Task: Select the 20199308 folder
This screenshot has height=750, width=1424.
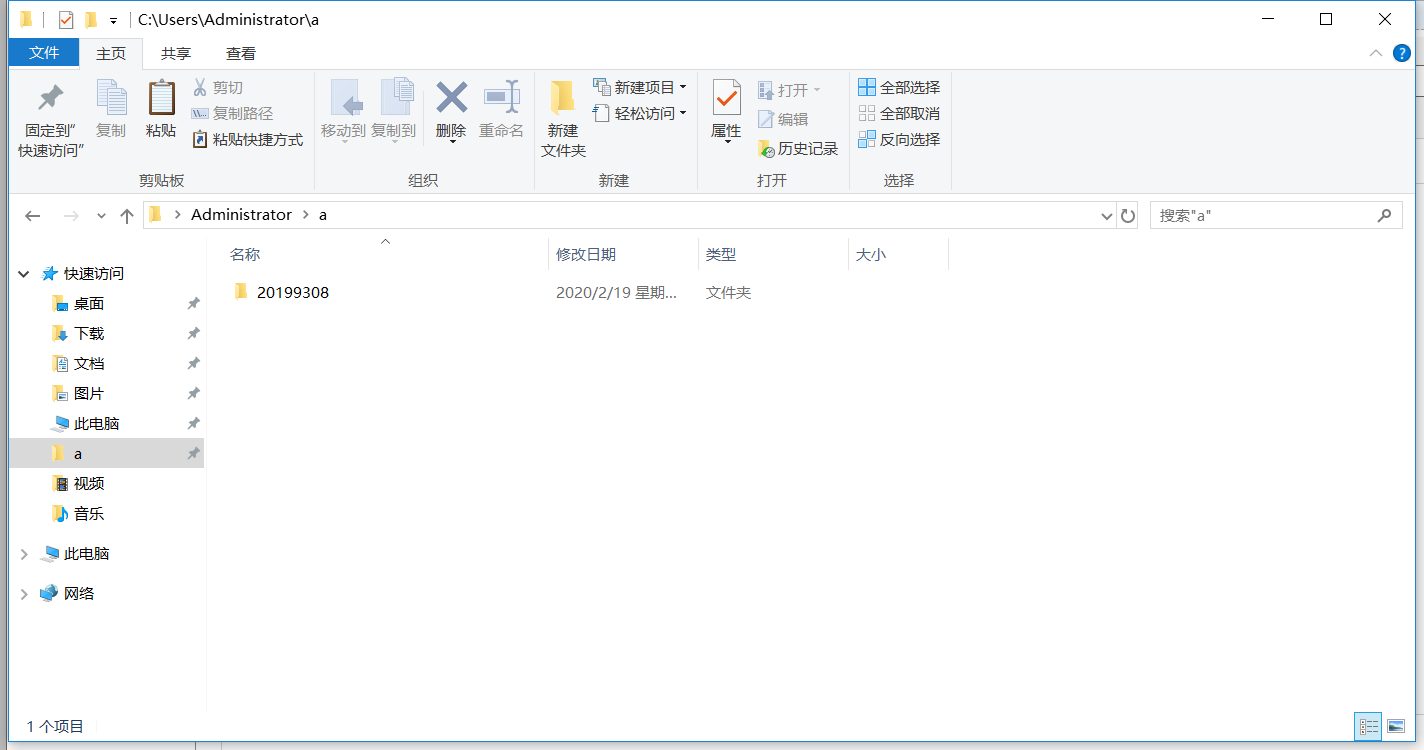Action: coord(293,293)
